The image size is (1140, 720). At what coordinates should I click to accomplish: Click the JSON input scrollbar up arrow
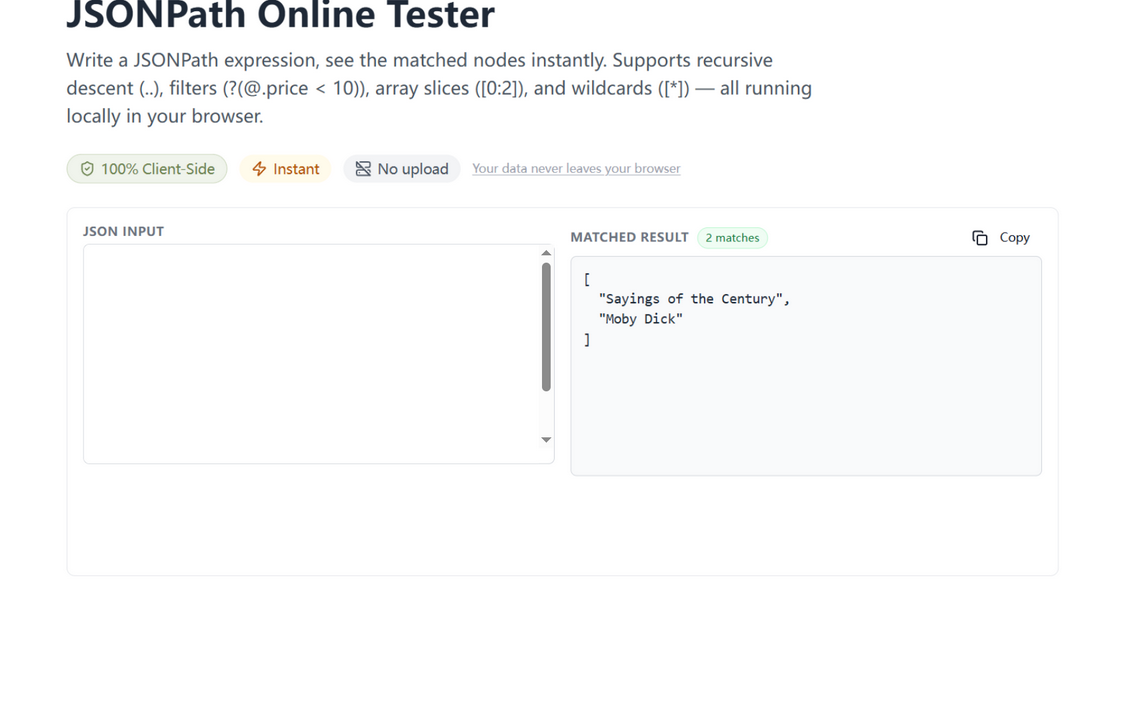pyautogui.click(x=546, y=253)
